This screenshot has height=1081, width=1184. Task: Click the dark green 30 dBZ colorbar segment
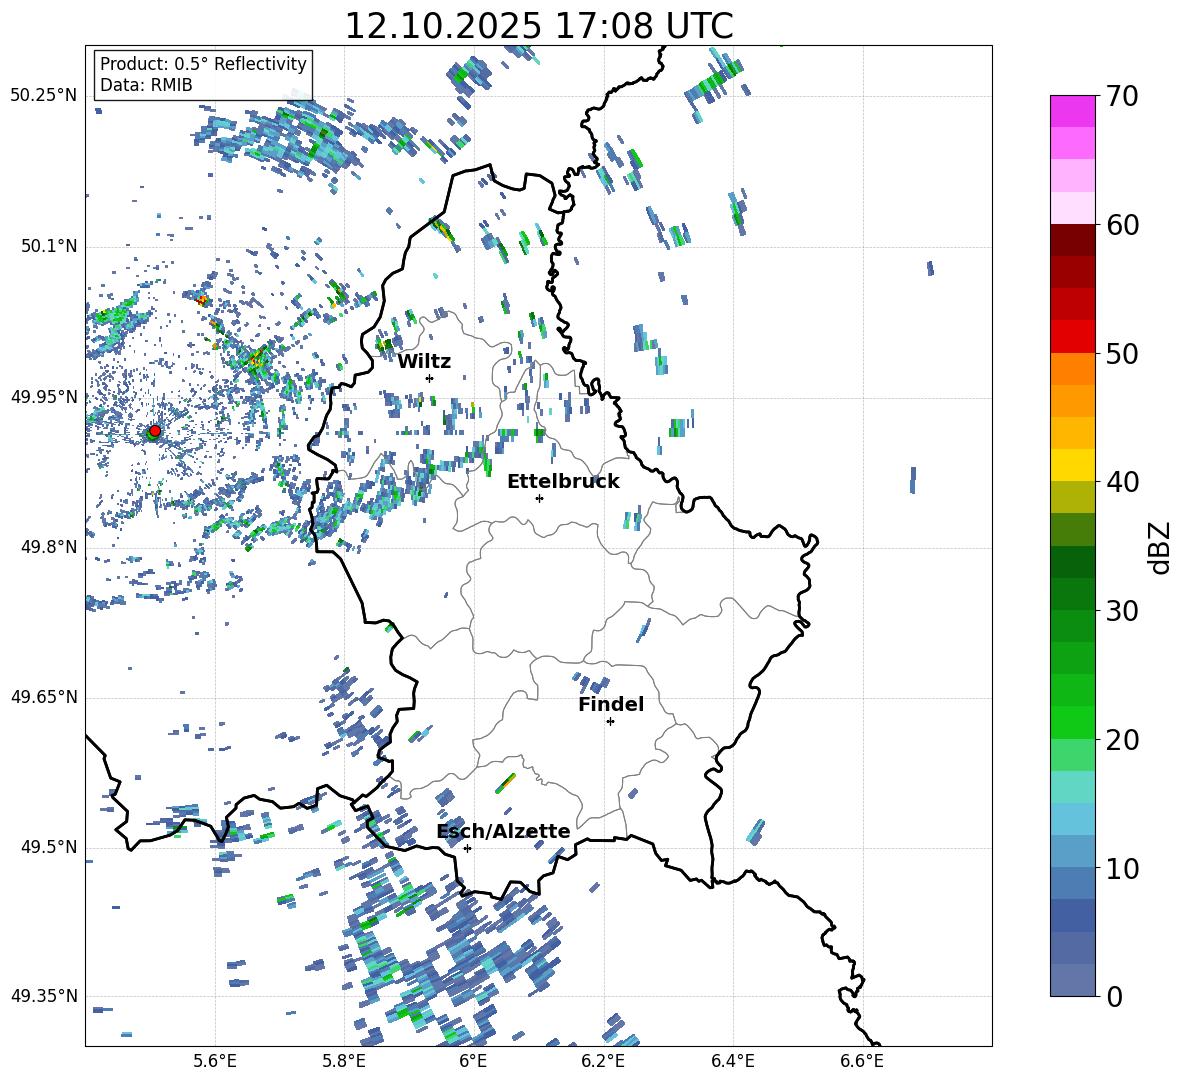point(1072,593)
